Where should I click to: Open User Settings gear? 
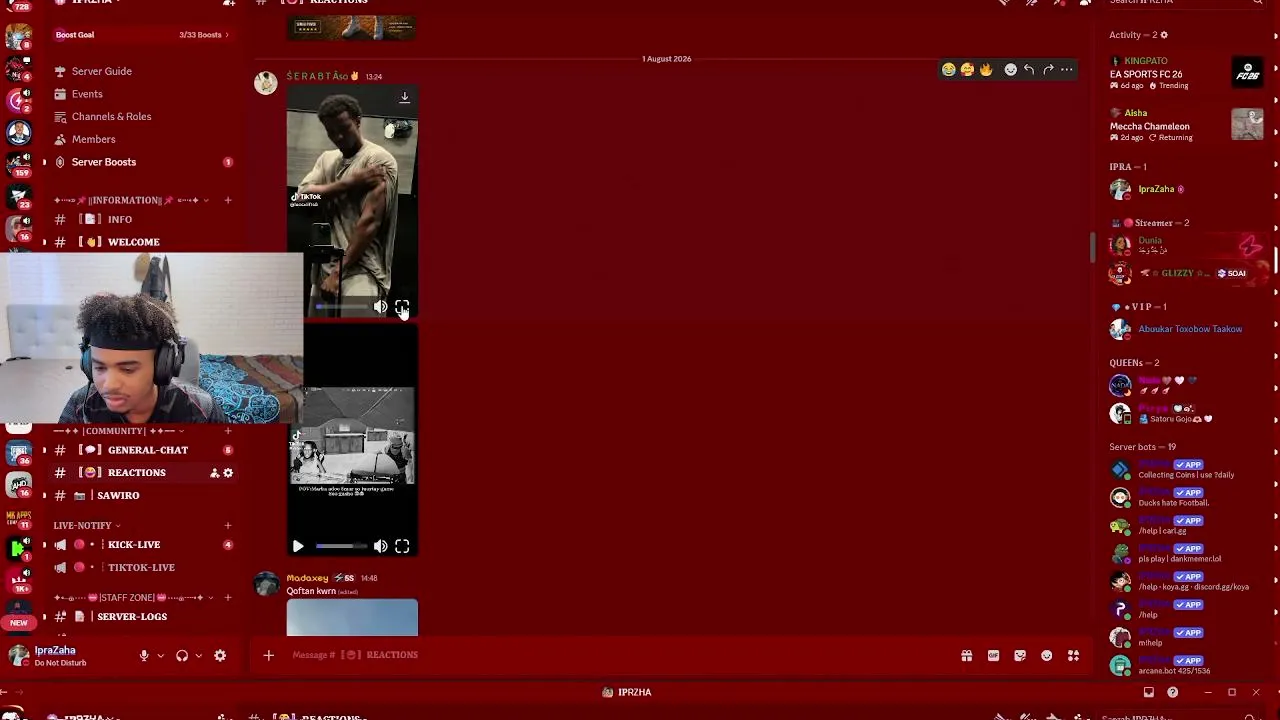point(220,656)
